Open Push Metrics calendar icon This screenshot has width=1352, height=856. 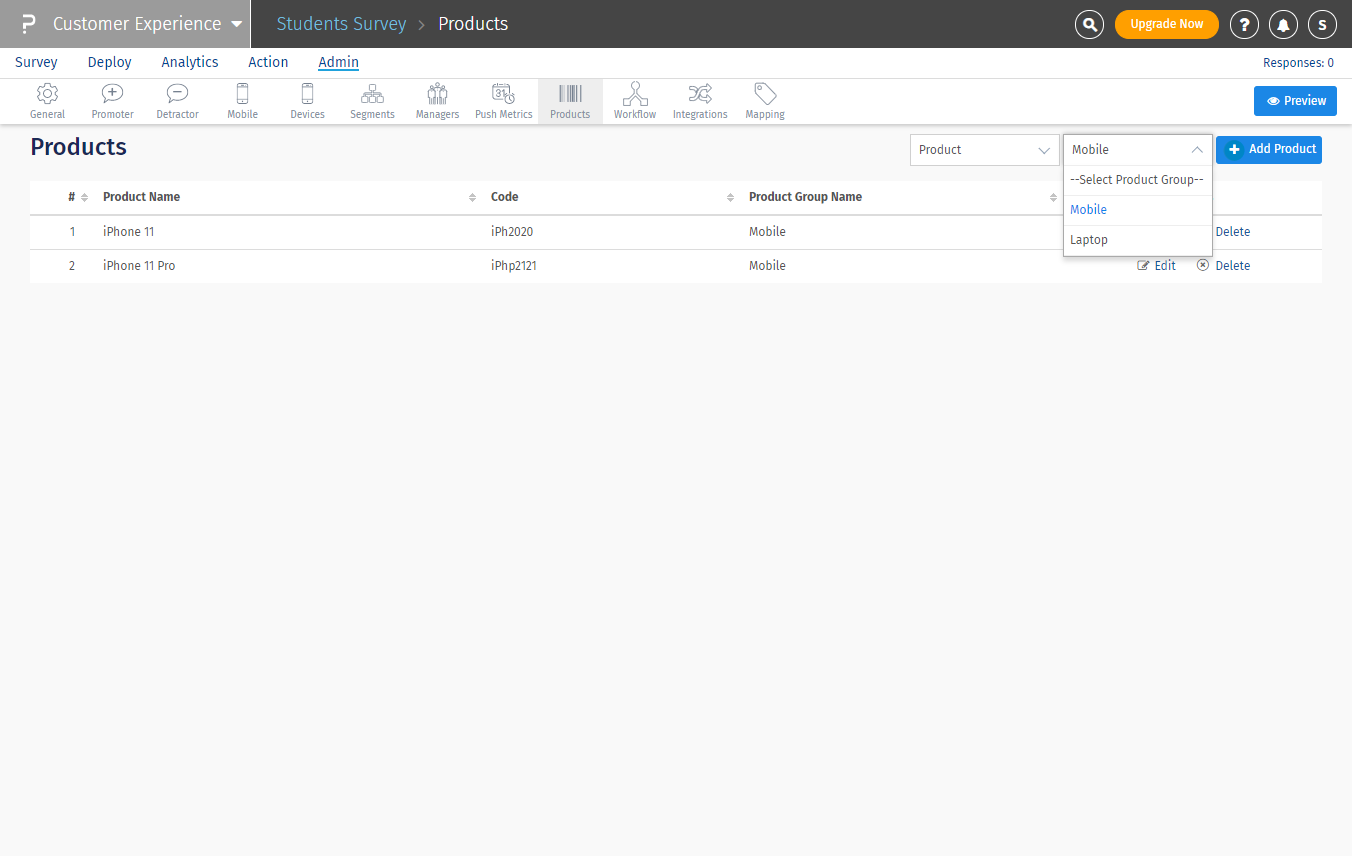[x=503, y=95]
